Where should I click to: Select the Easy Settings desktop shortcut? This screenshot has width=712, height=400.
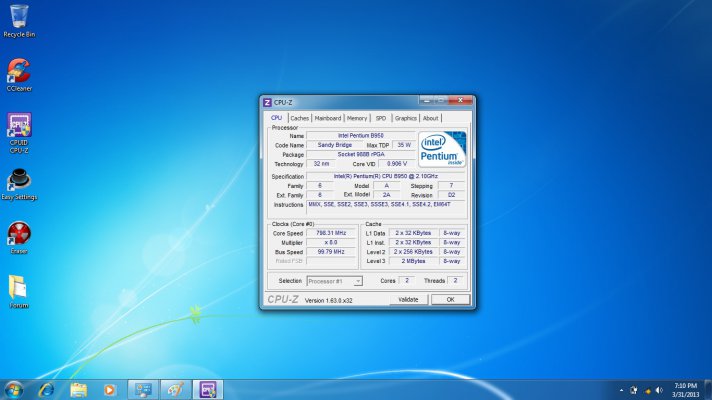(19, 184)
